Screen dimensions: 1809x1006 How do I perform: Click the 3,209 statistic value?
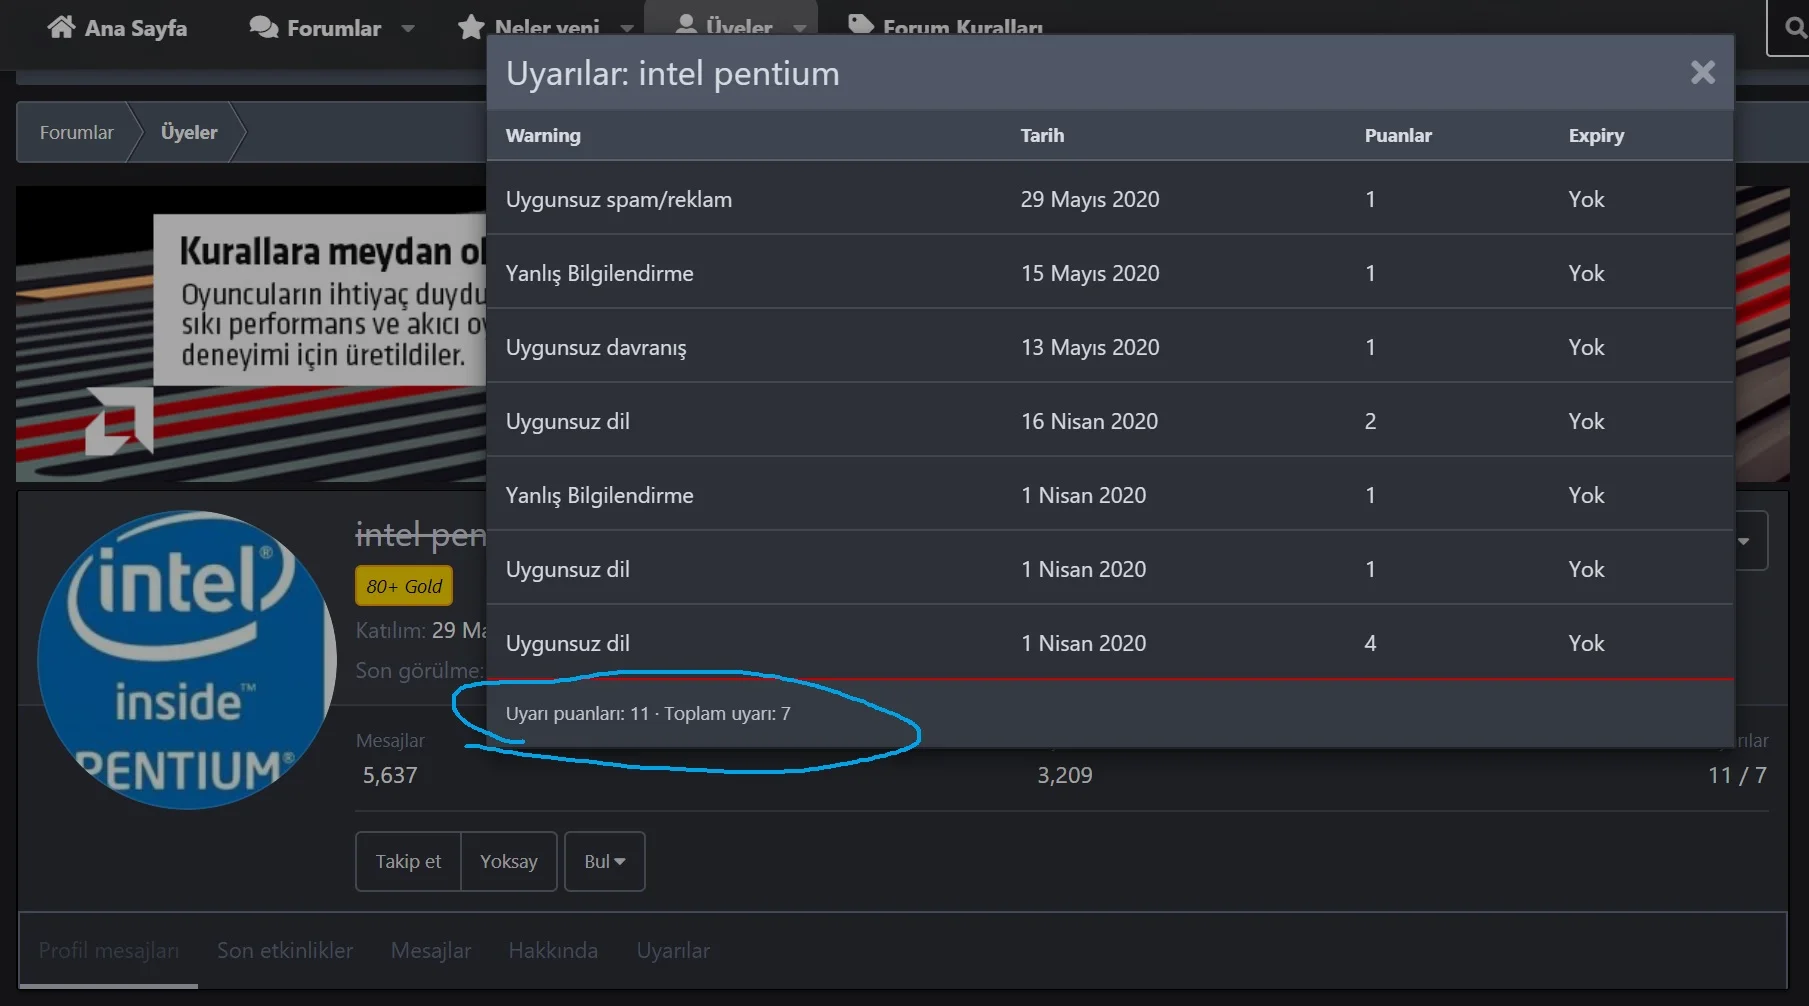pos(1065,775)
